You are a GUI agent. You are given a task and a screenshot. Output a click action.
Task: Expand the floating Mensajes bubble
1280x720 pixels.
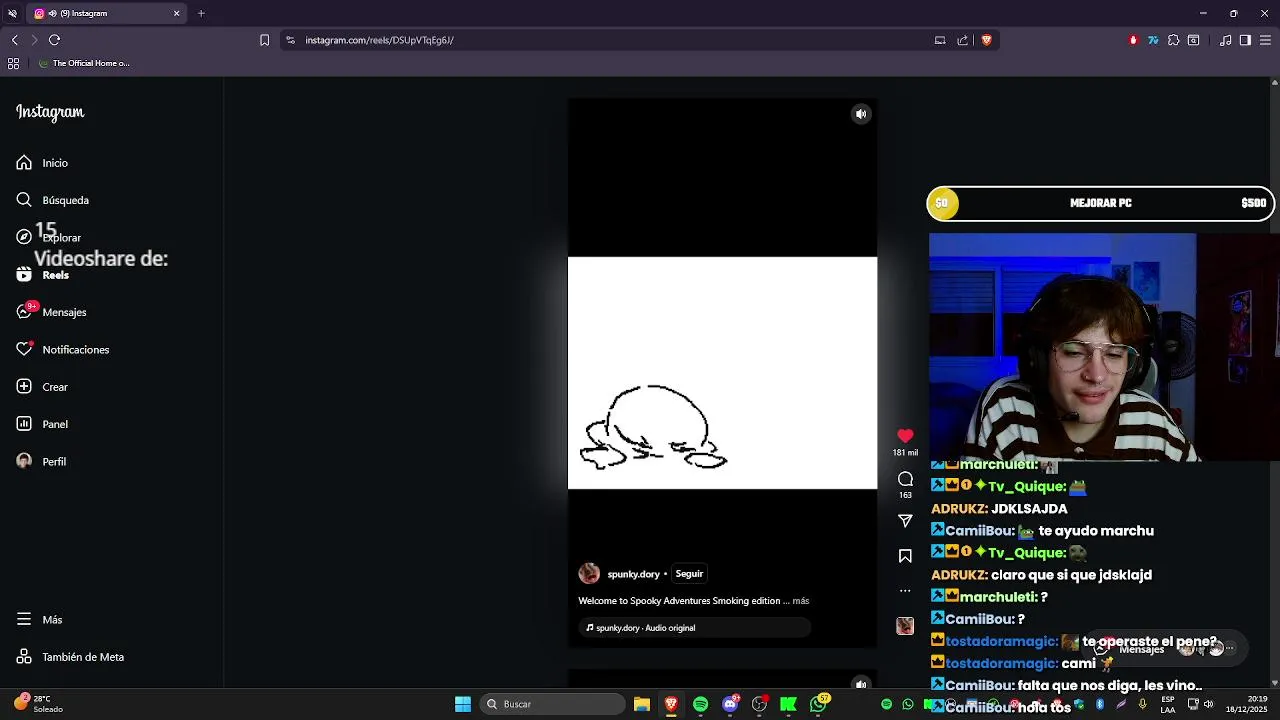point(1165,648)
